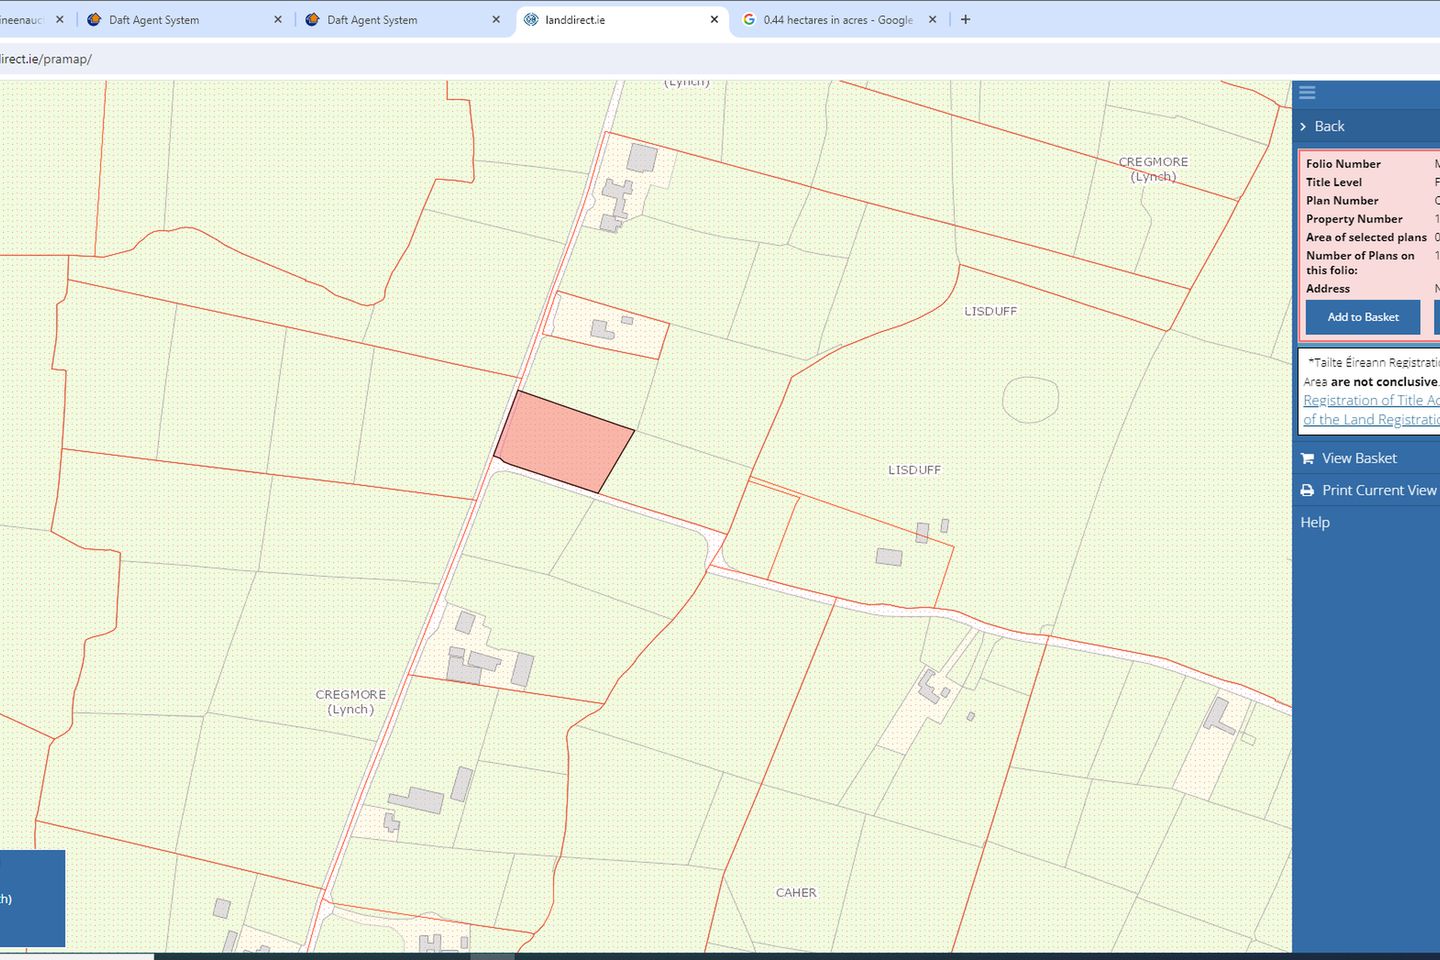Click the blue overlay box at the map's bottom-left
This screenshot has height=960, width=1440.
pos(32,897)
